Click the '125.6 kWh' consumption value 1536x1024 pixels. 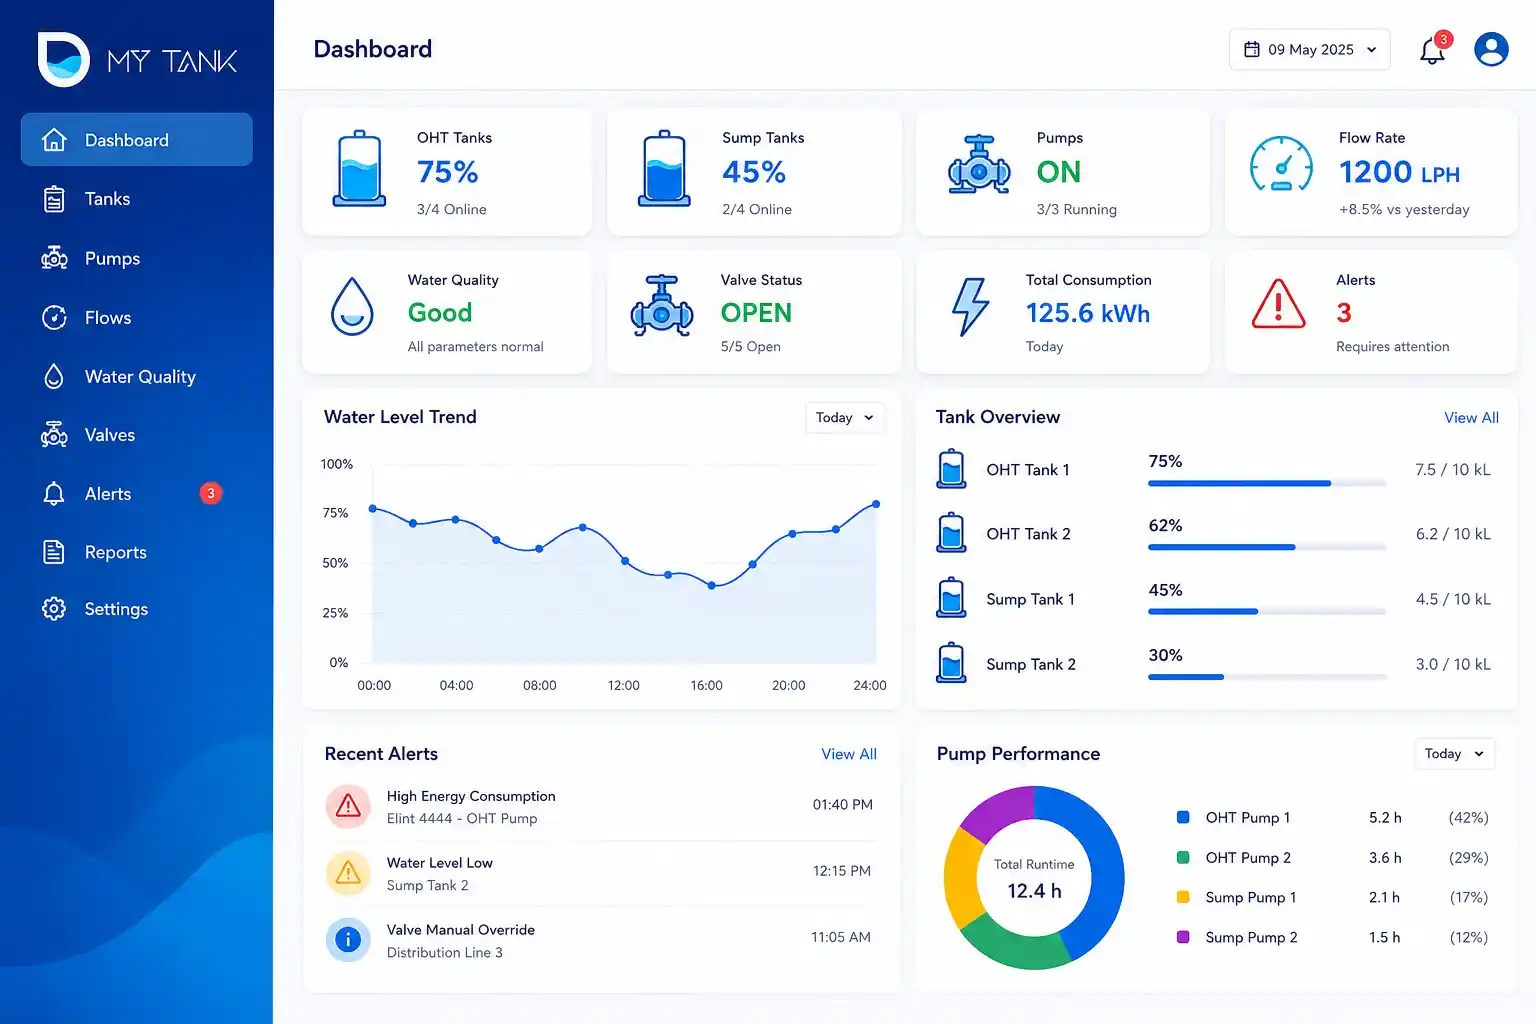pos(1088,313)
